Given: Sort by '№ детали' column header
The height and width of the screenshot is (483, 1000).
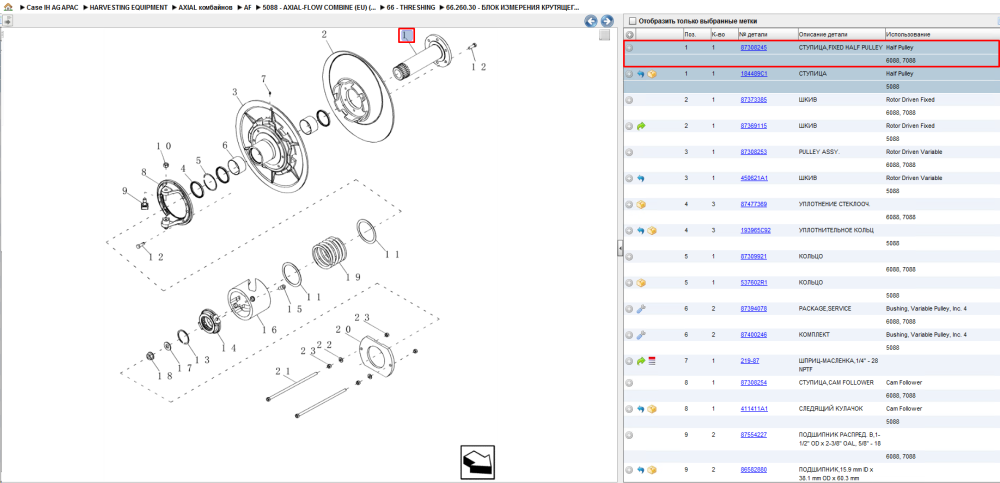Looking at the screenshot, I should coord(767,34).
